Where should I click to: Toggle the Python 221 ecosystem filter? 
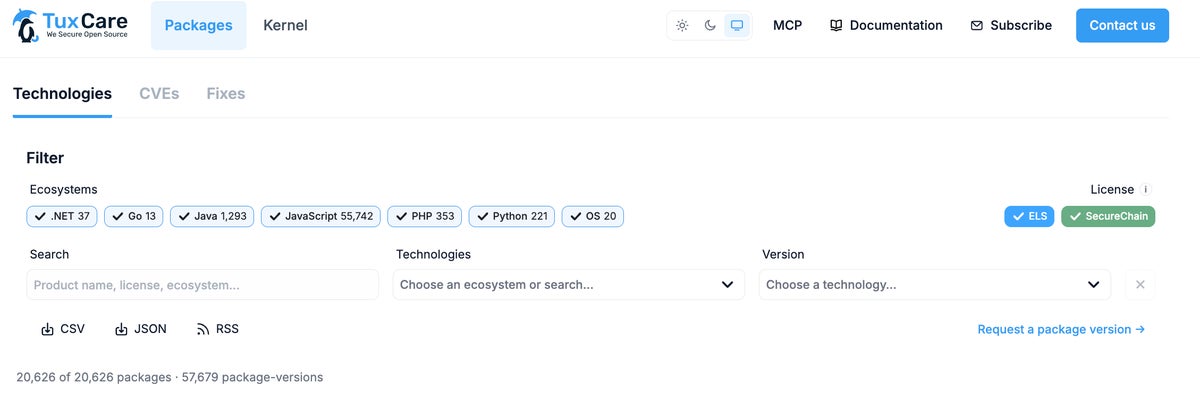tap(512, 216)
